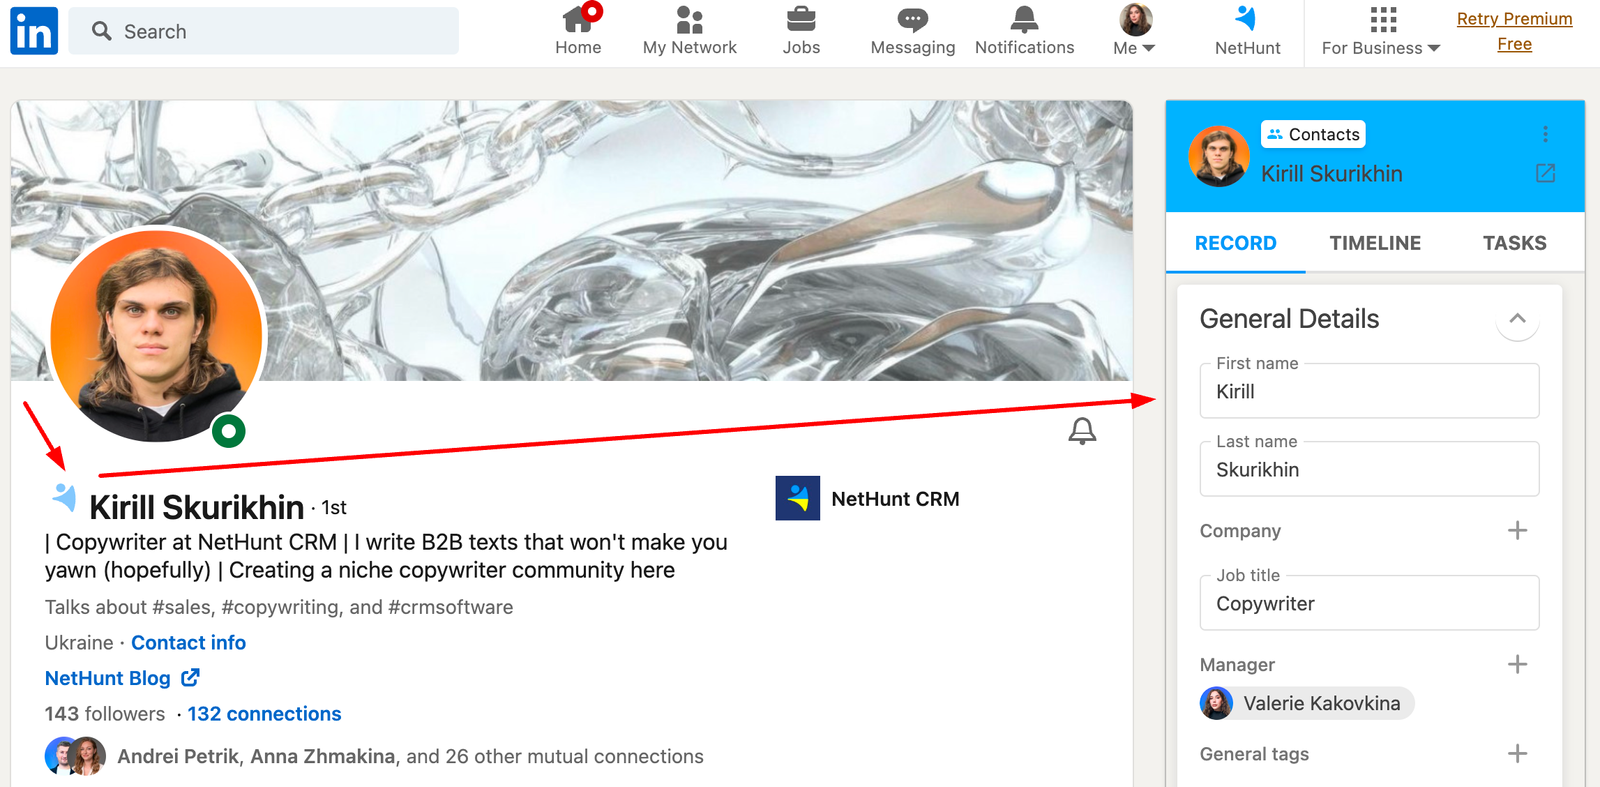Switch to the TIMELINE tab

(x=1375, y=243)
